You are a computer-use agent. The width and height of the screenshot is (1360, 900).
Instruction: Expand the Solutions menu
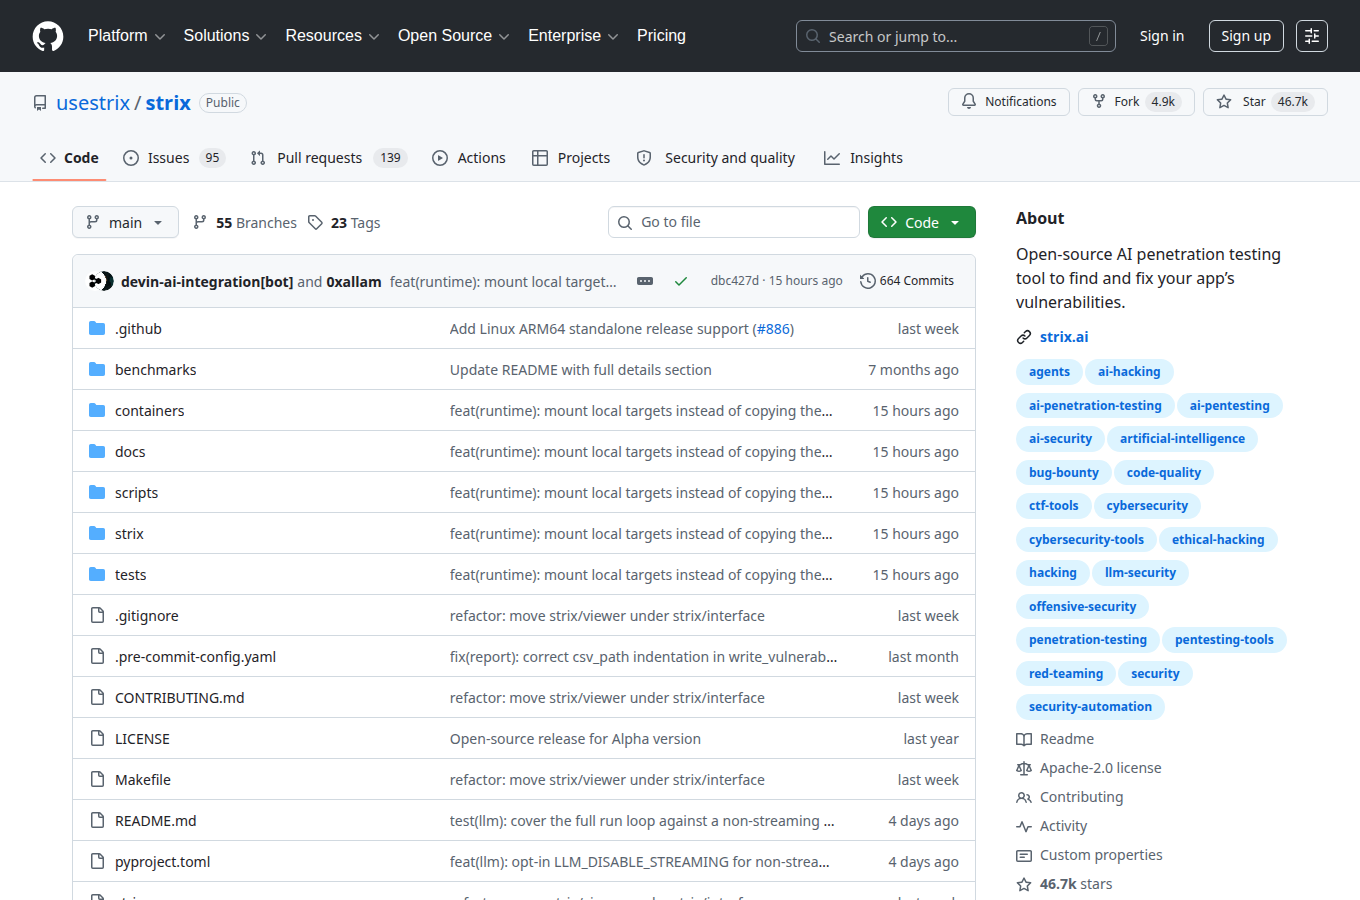click(225, 36)
